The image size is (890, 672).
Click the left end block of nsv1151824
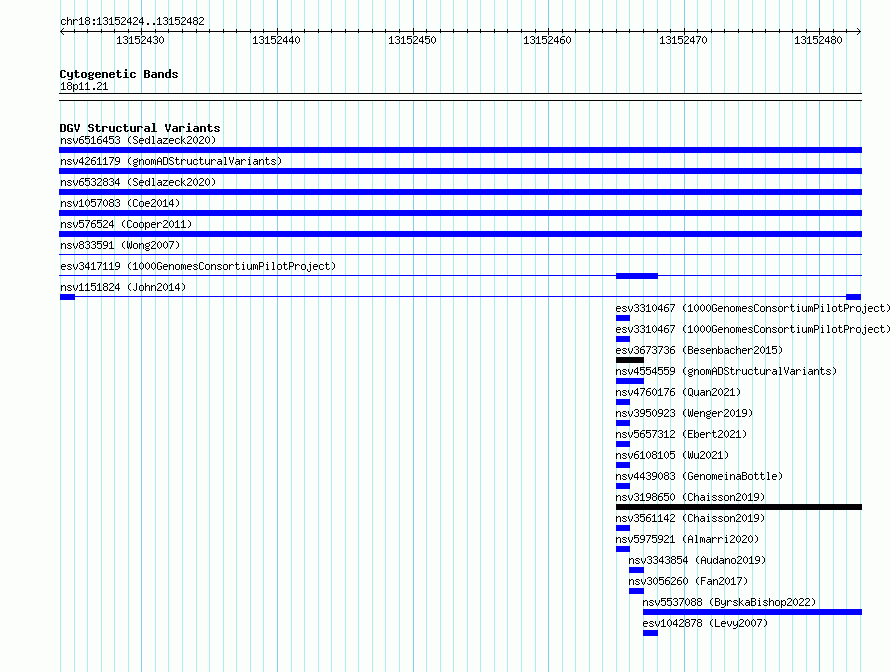tap(68, 297)
